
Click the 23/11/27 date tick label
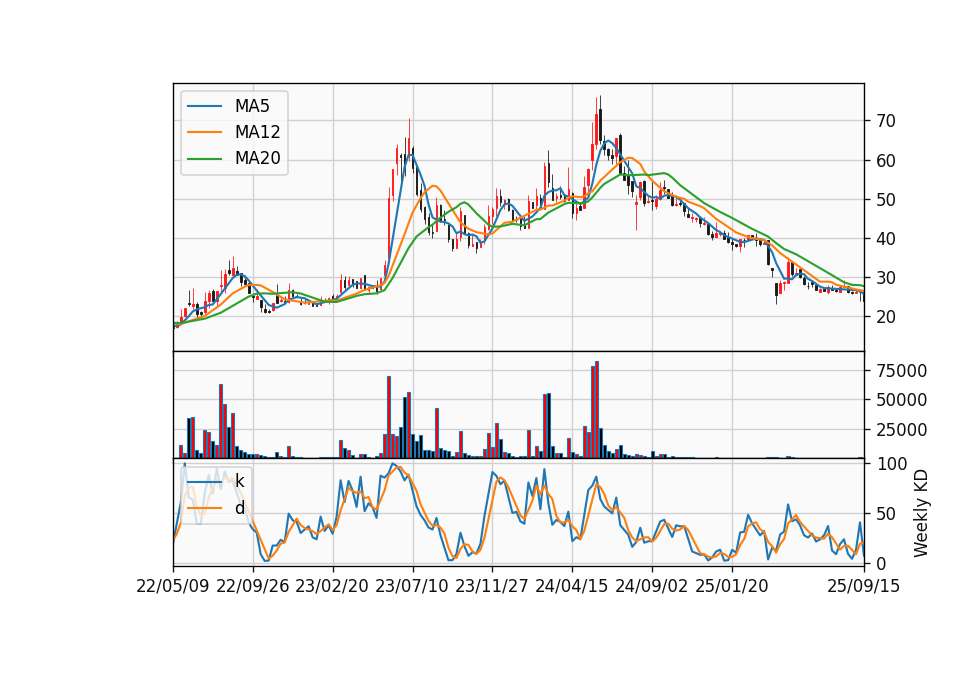(x=492, y=586)
